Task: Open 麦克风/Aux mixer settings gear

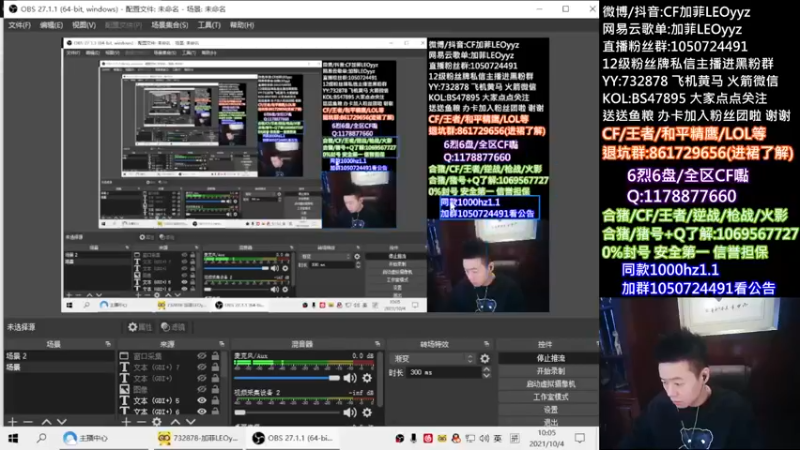Action: coord(367,378)
